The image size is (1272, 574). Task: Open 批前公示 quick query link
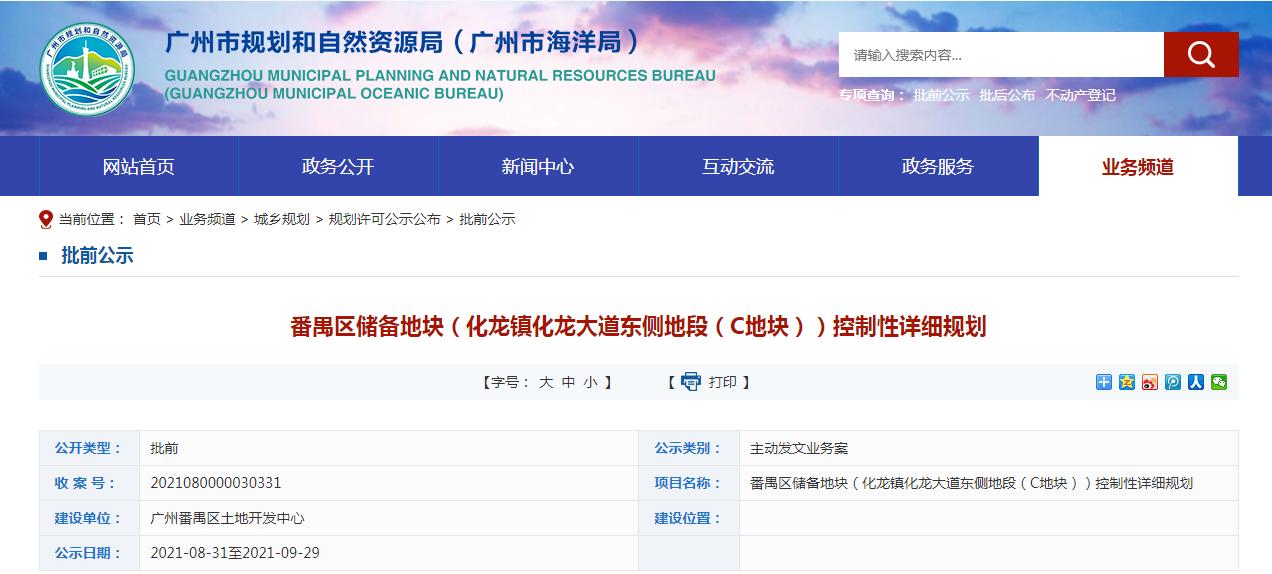click(942, 95)
